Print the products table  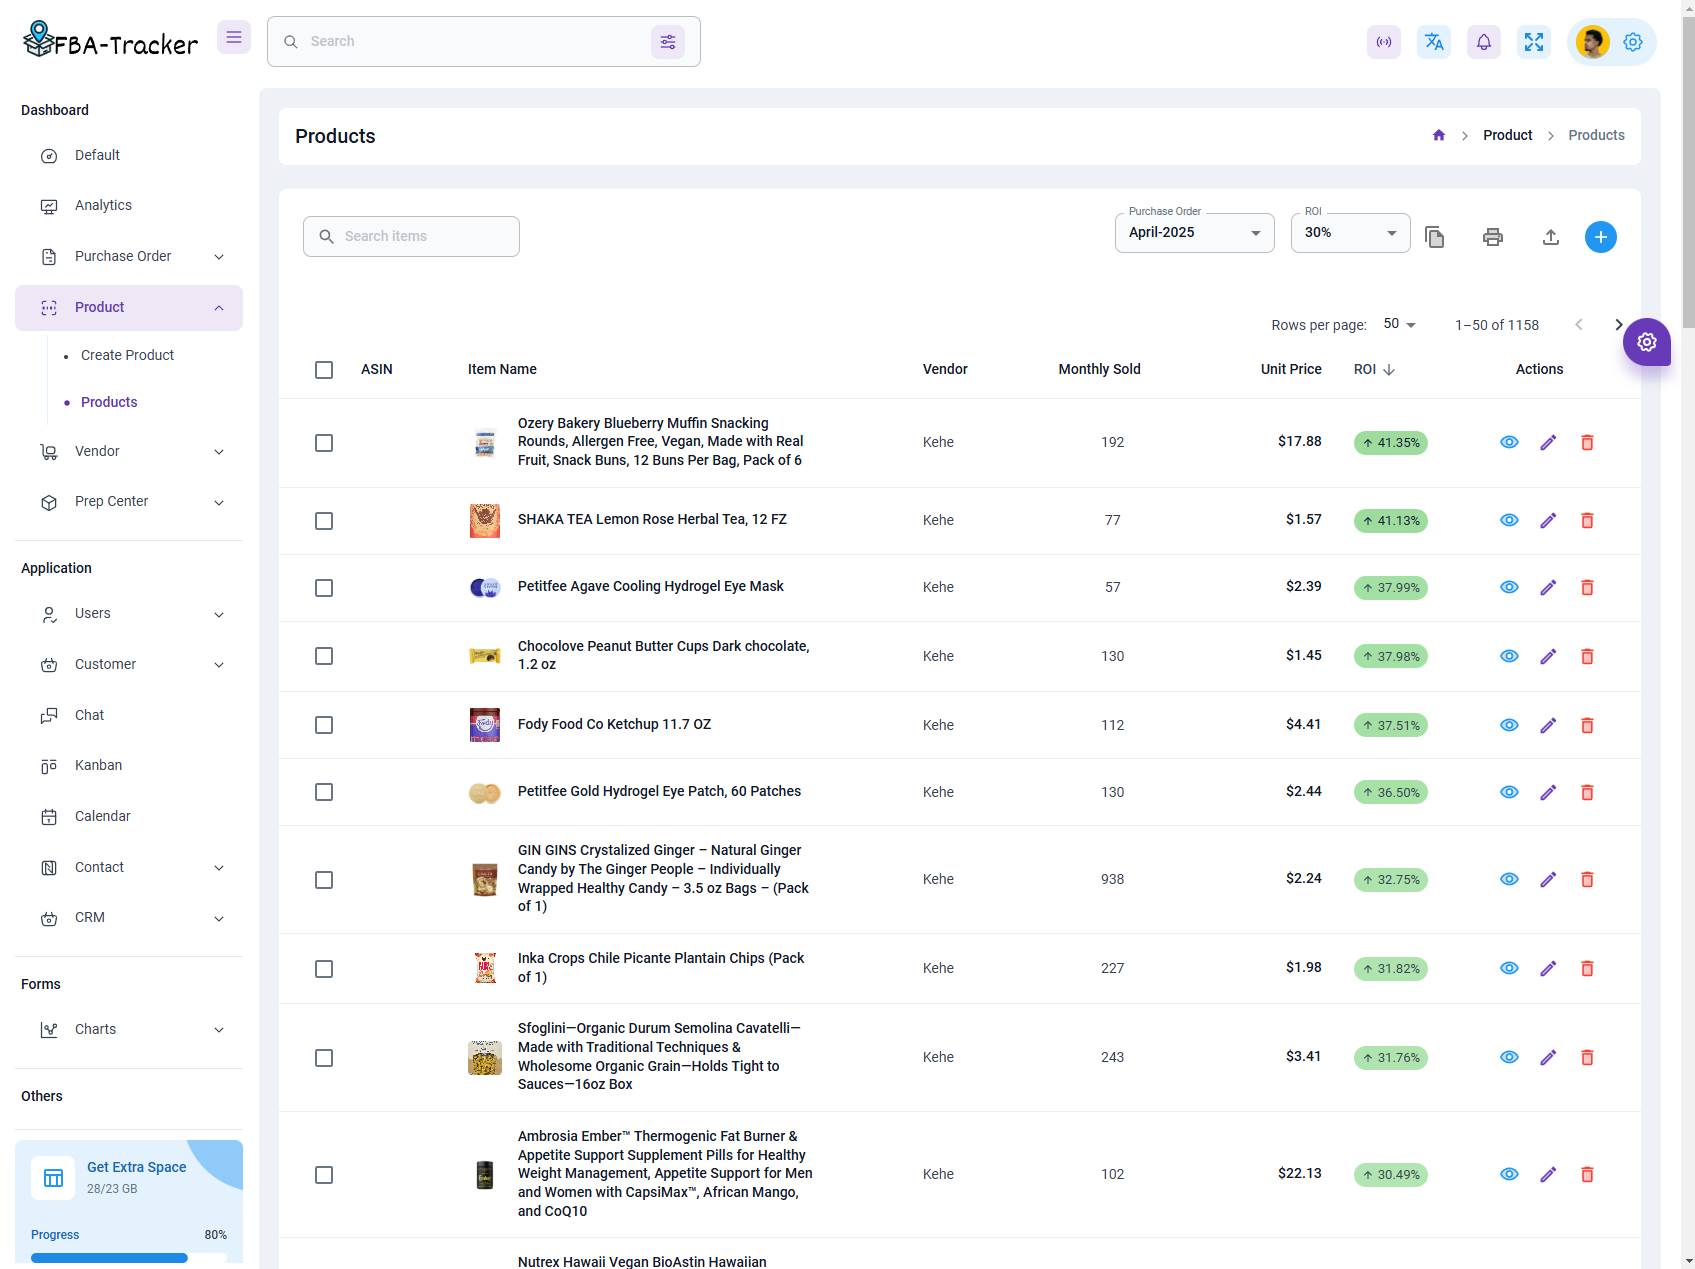coord(1493,237)
